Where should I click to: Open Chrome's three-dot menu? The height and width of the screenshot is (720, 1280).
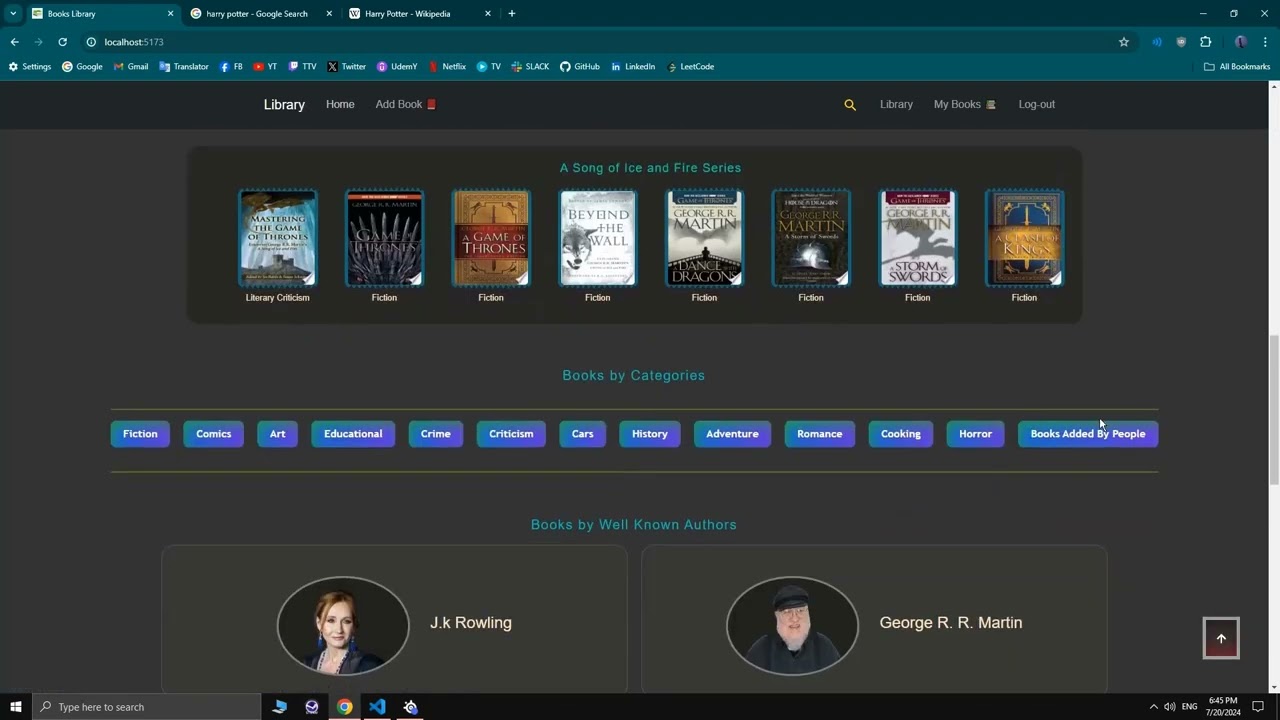pos(1265,42)
